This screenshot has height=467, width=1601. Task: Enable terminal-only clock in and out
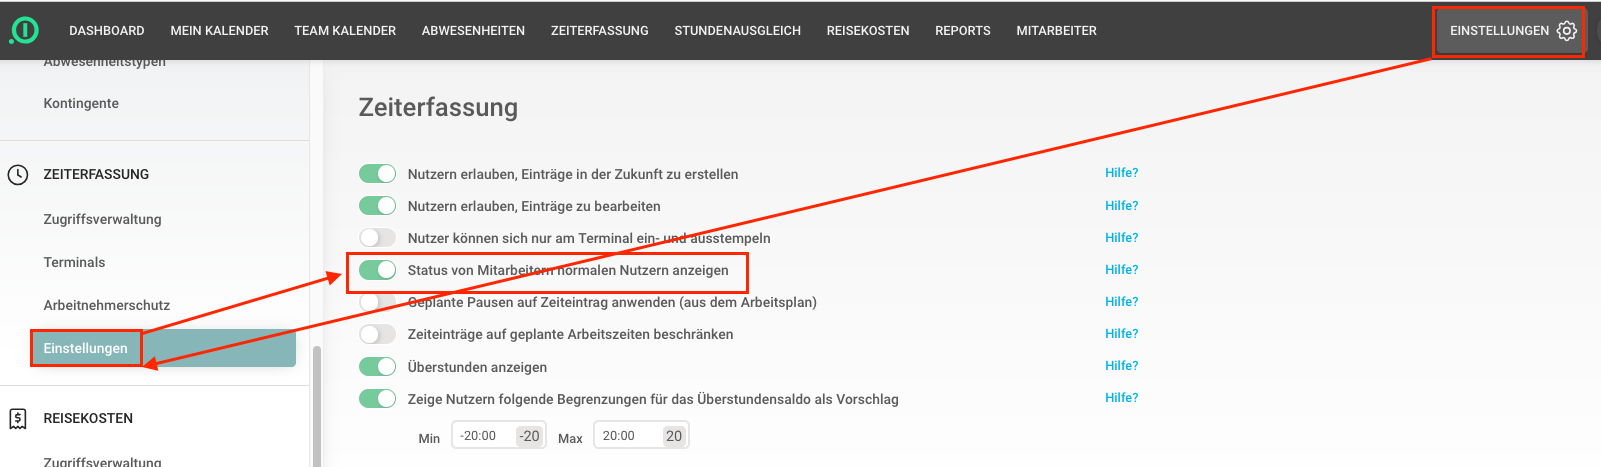click(378, 238)
